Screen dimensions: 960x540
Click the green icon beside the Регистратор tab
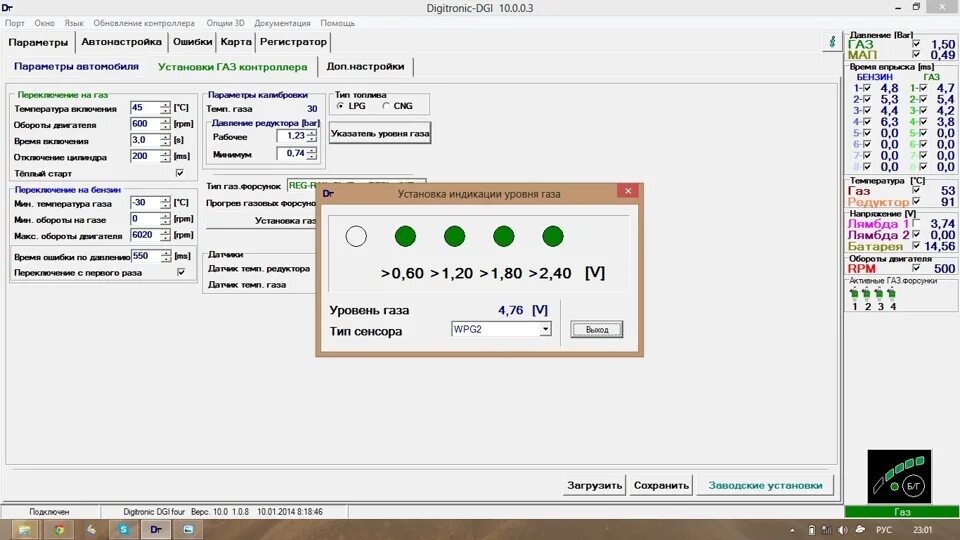click(832, 42)
